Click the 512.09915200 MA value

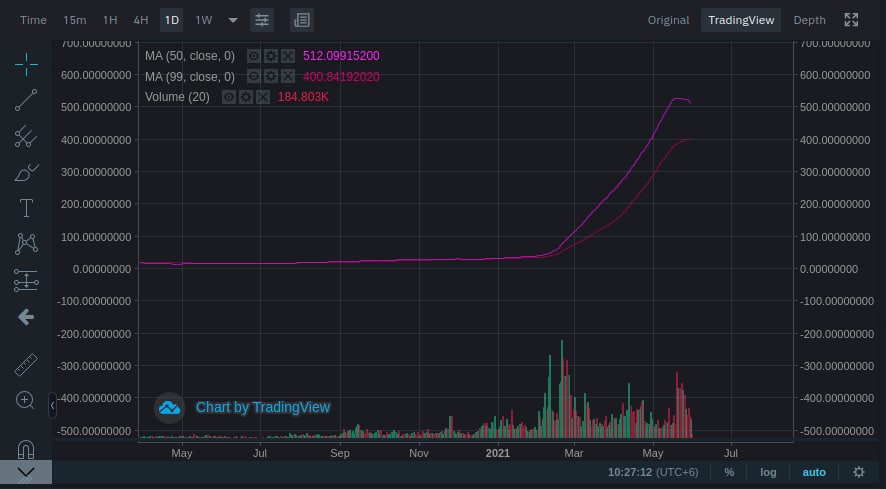click(341, 56)
